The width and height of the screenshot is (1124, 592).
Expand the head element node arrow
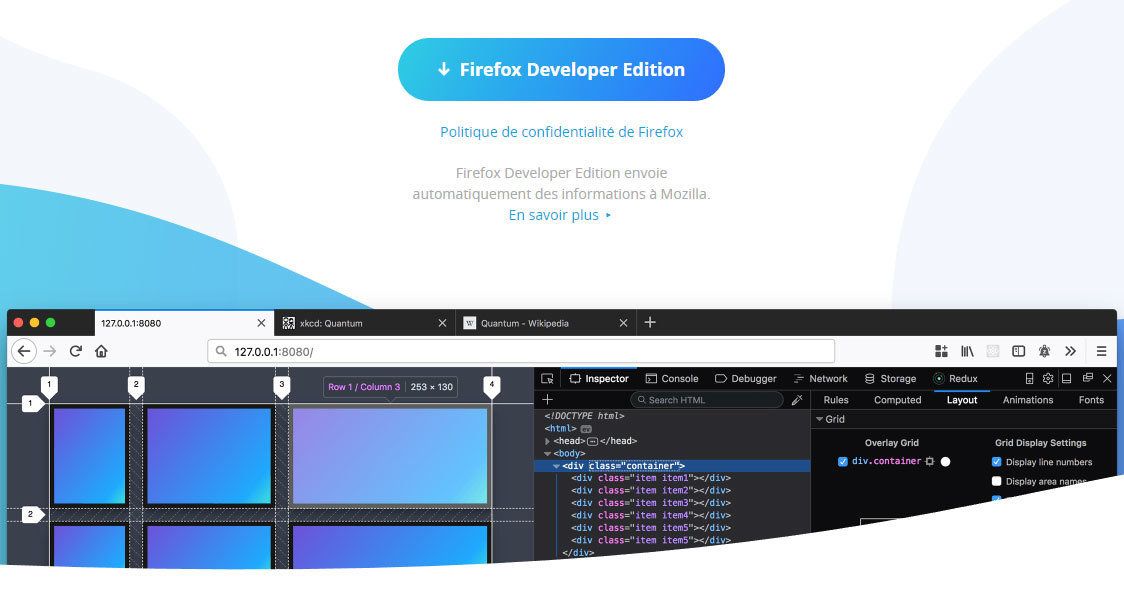pos(548,441)
